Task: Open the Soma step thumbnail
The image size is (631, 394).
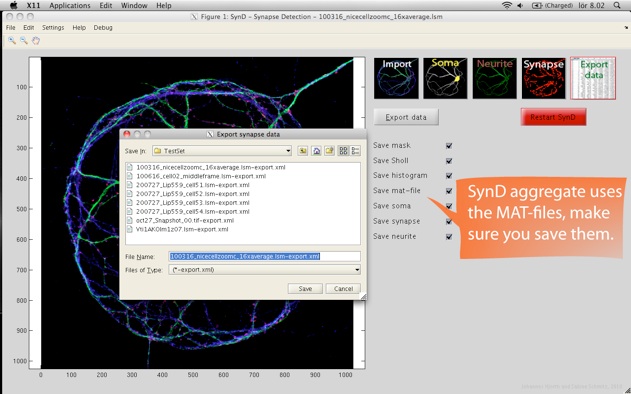Action: coord(445,78)
